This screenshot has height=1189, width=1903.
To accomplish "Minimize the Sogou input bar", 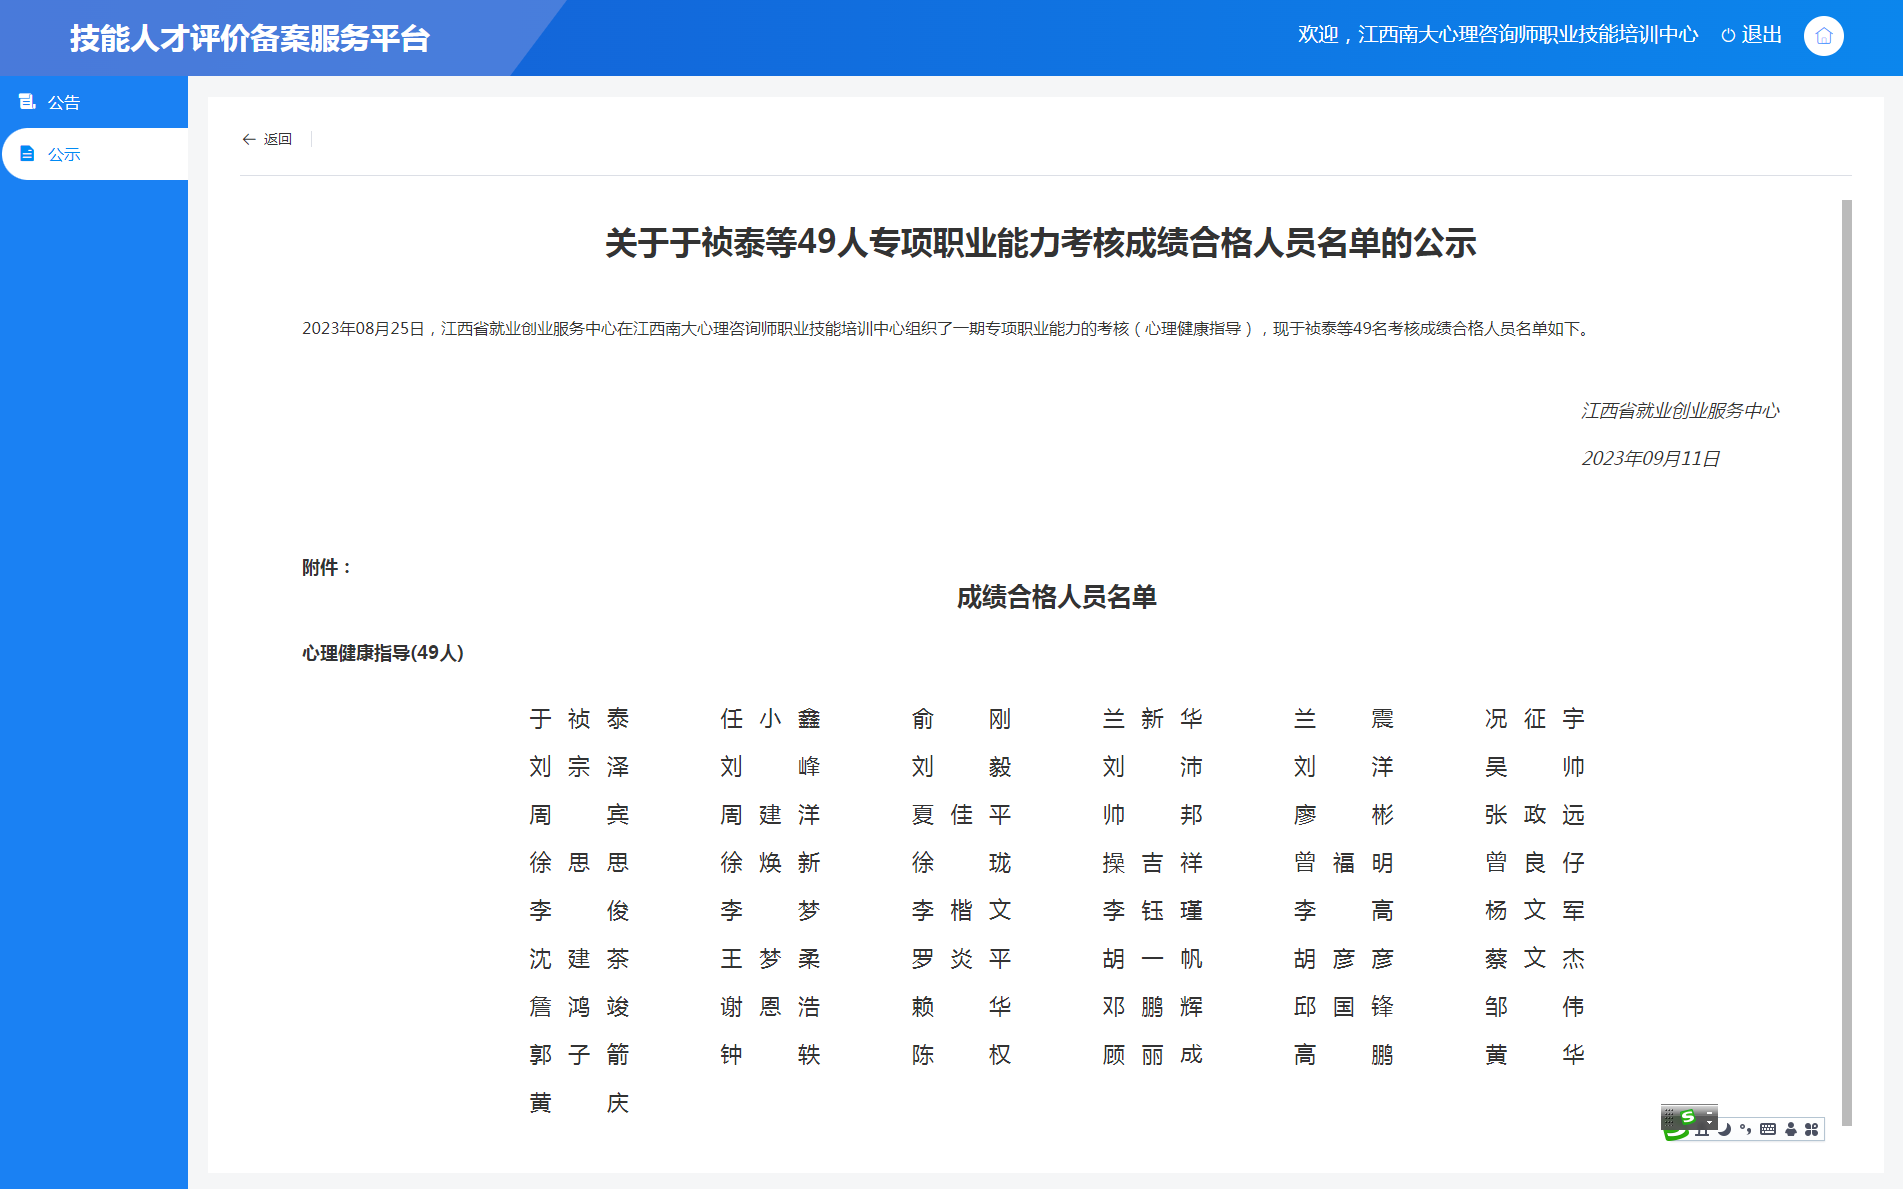I will point(1709,1113).
